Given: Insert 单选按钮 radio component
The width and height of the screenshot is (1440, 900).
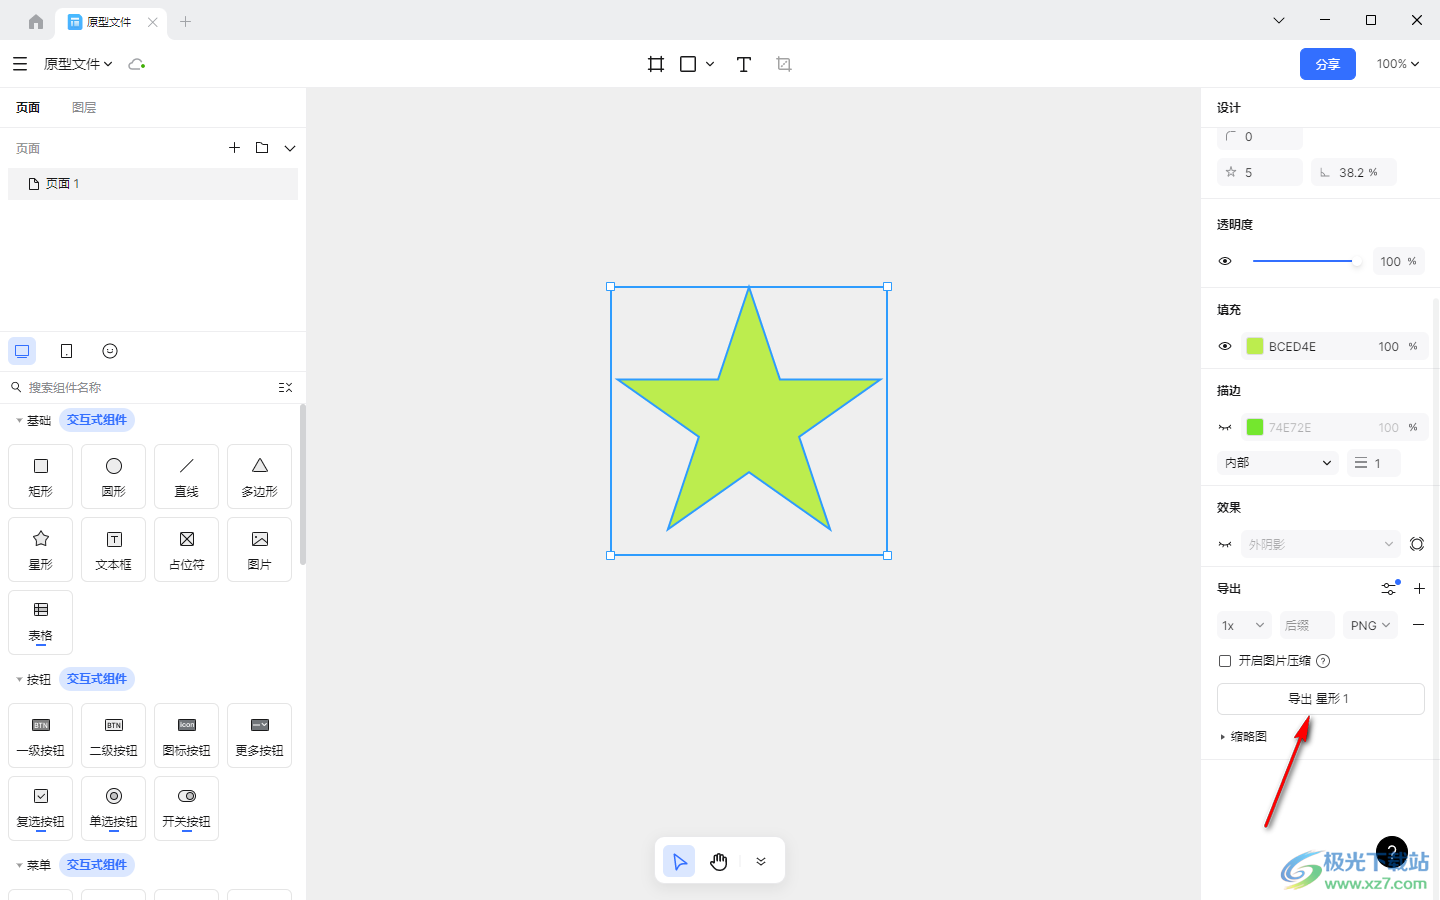Looking at the screenshot, I should [x=113, y=808].
